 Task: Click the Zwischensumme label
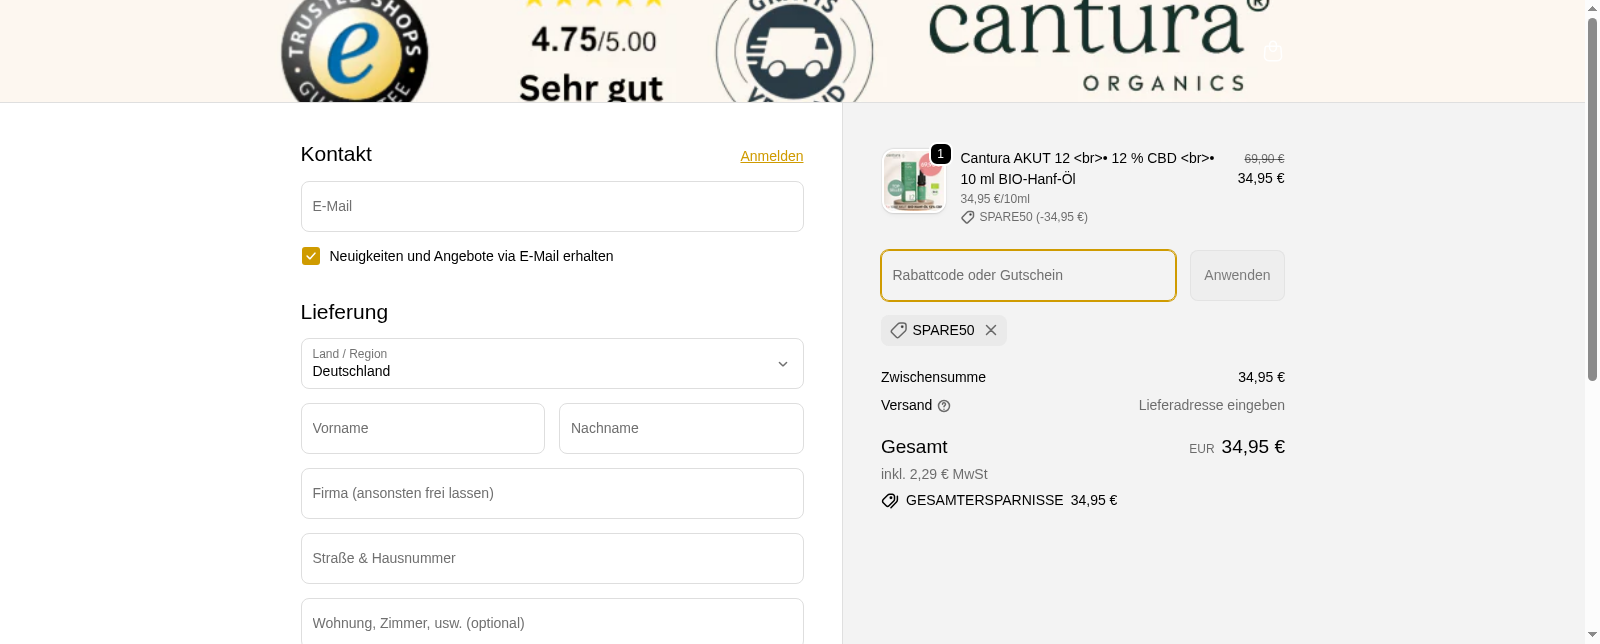[x=933, y=377]
